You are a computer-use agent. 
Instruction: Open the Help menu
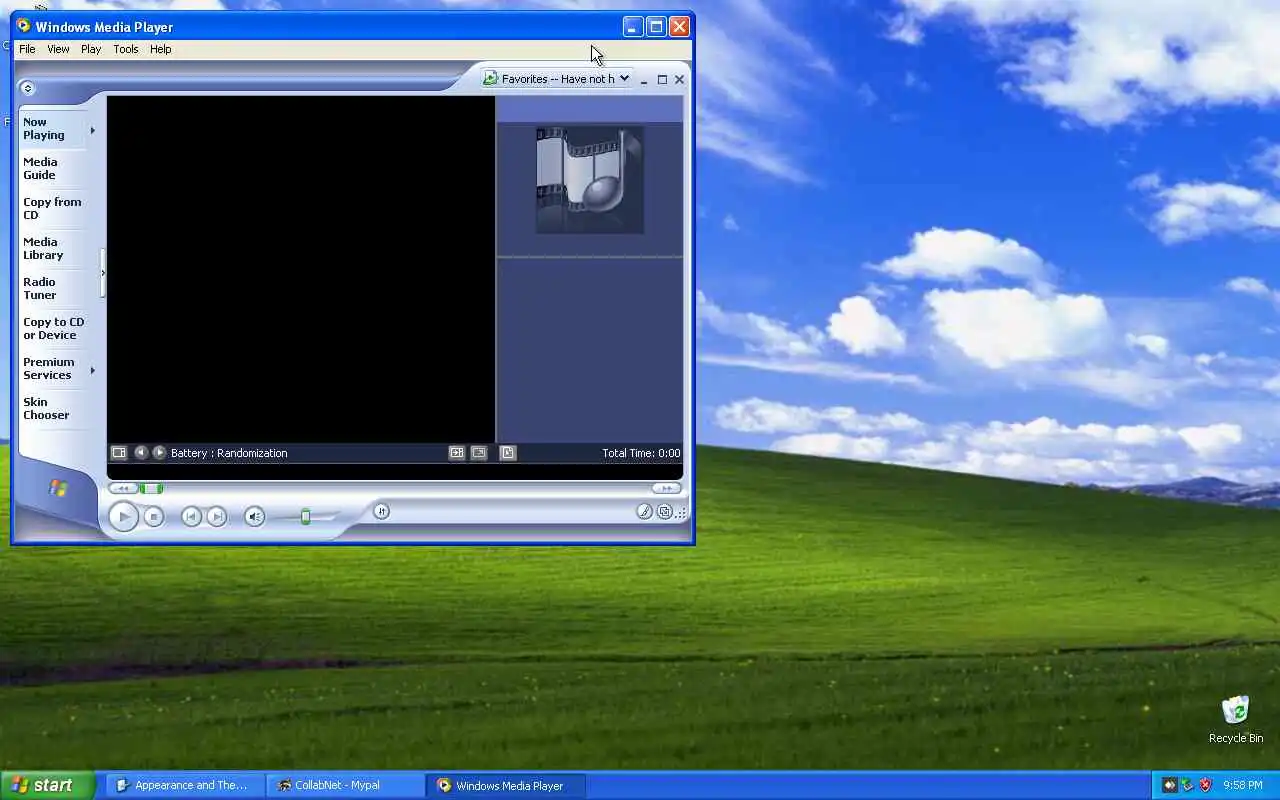tap(160, 49)
